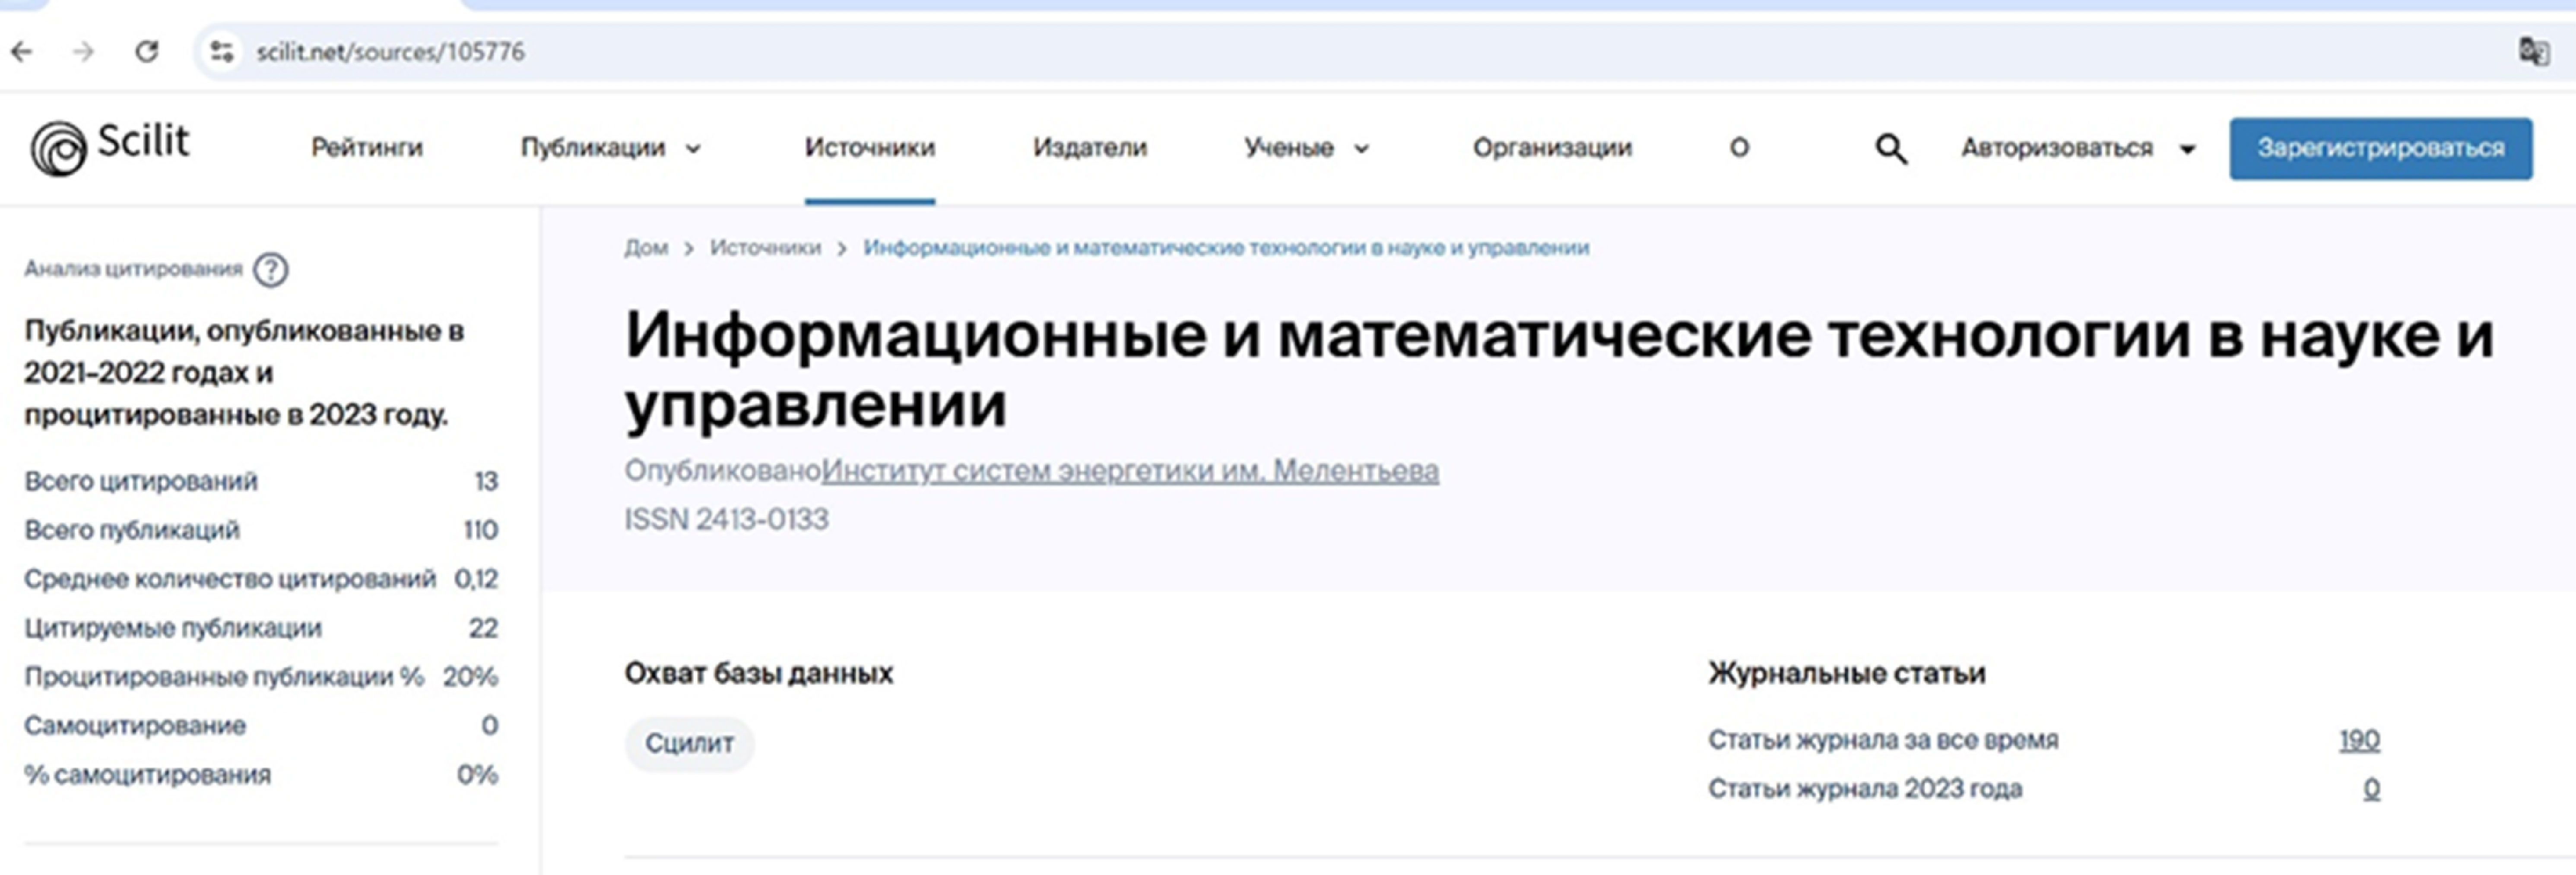This screenshot has height=875, width=2576.
Task: Open site settings icon in address bar
Action: [x=221, y=52]
